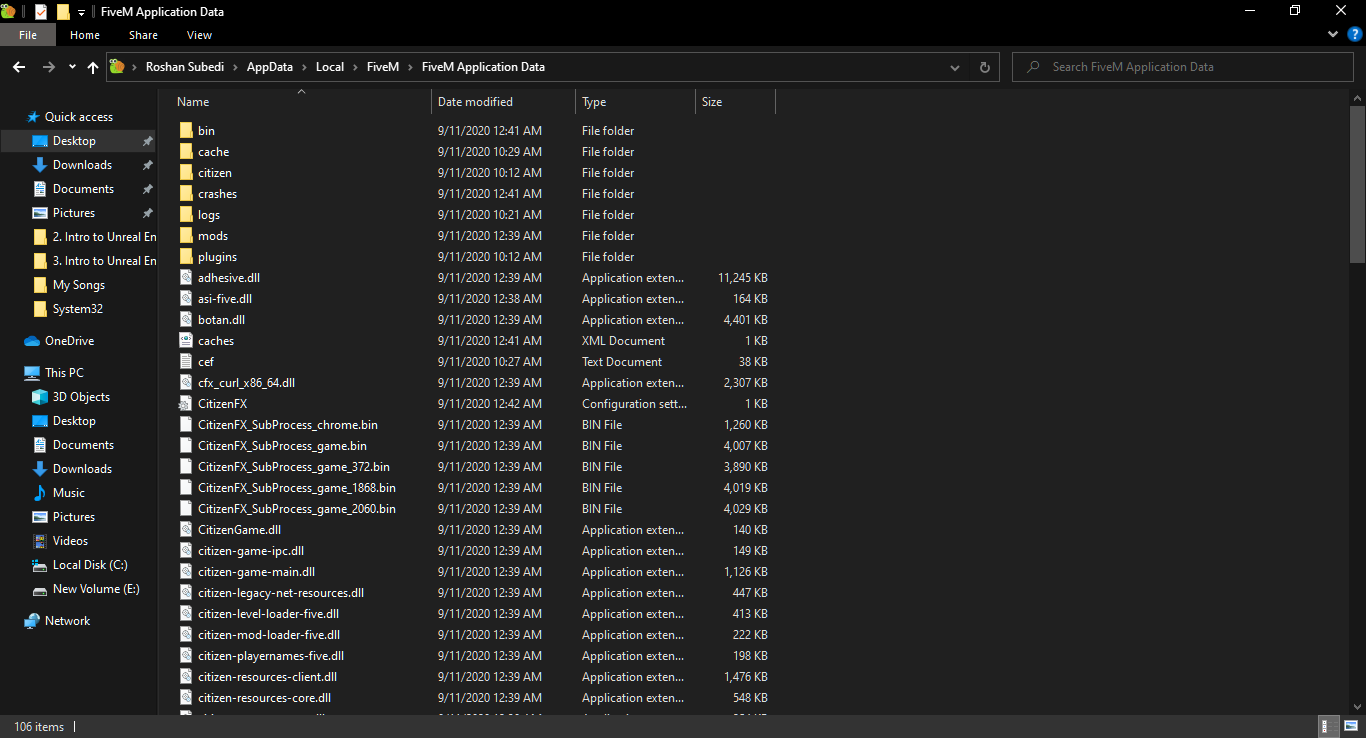This screenshot has height=738, width=1366.
Task: Select the logs folder icon
Action: pyautogui.click(x=186, y=215)
